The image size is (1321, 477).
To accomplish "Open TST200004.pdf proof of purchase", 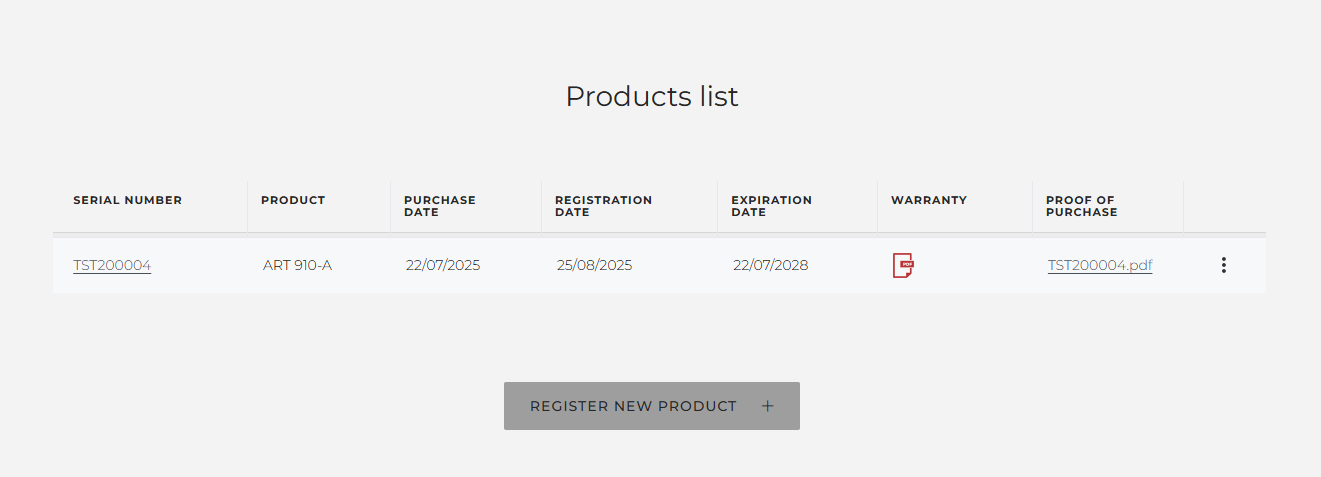I will click(1100, 265).
